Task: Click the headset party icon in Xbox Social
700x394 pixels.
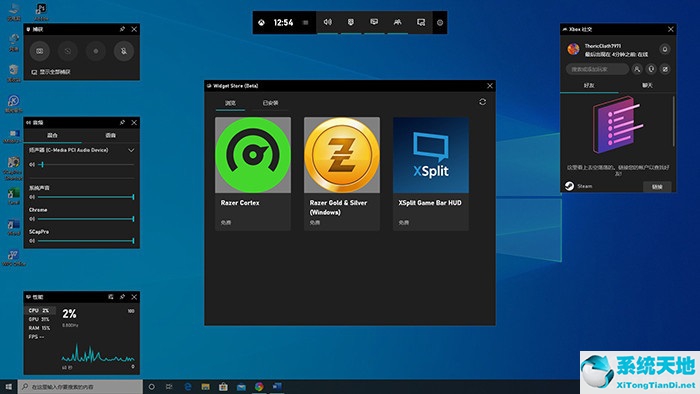Action: coord(651,69)
